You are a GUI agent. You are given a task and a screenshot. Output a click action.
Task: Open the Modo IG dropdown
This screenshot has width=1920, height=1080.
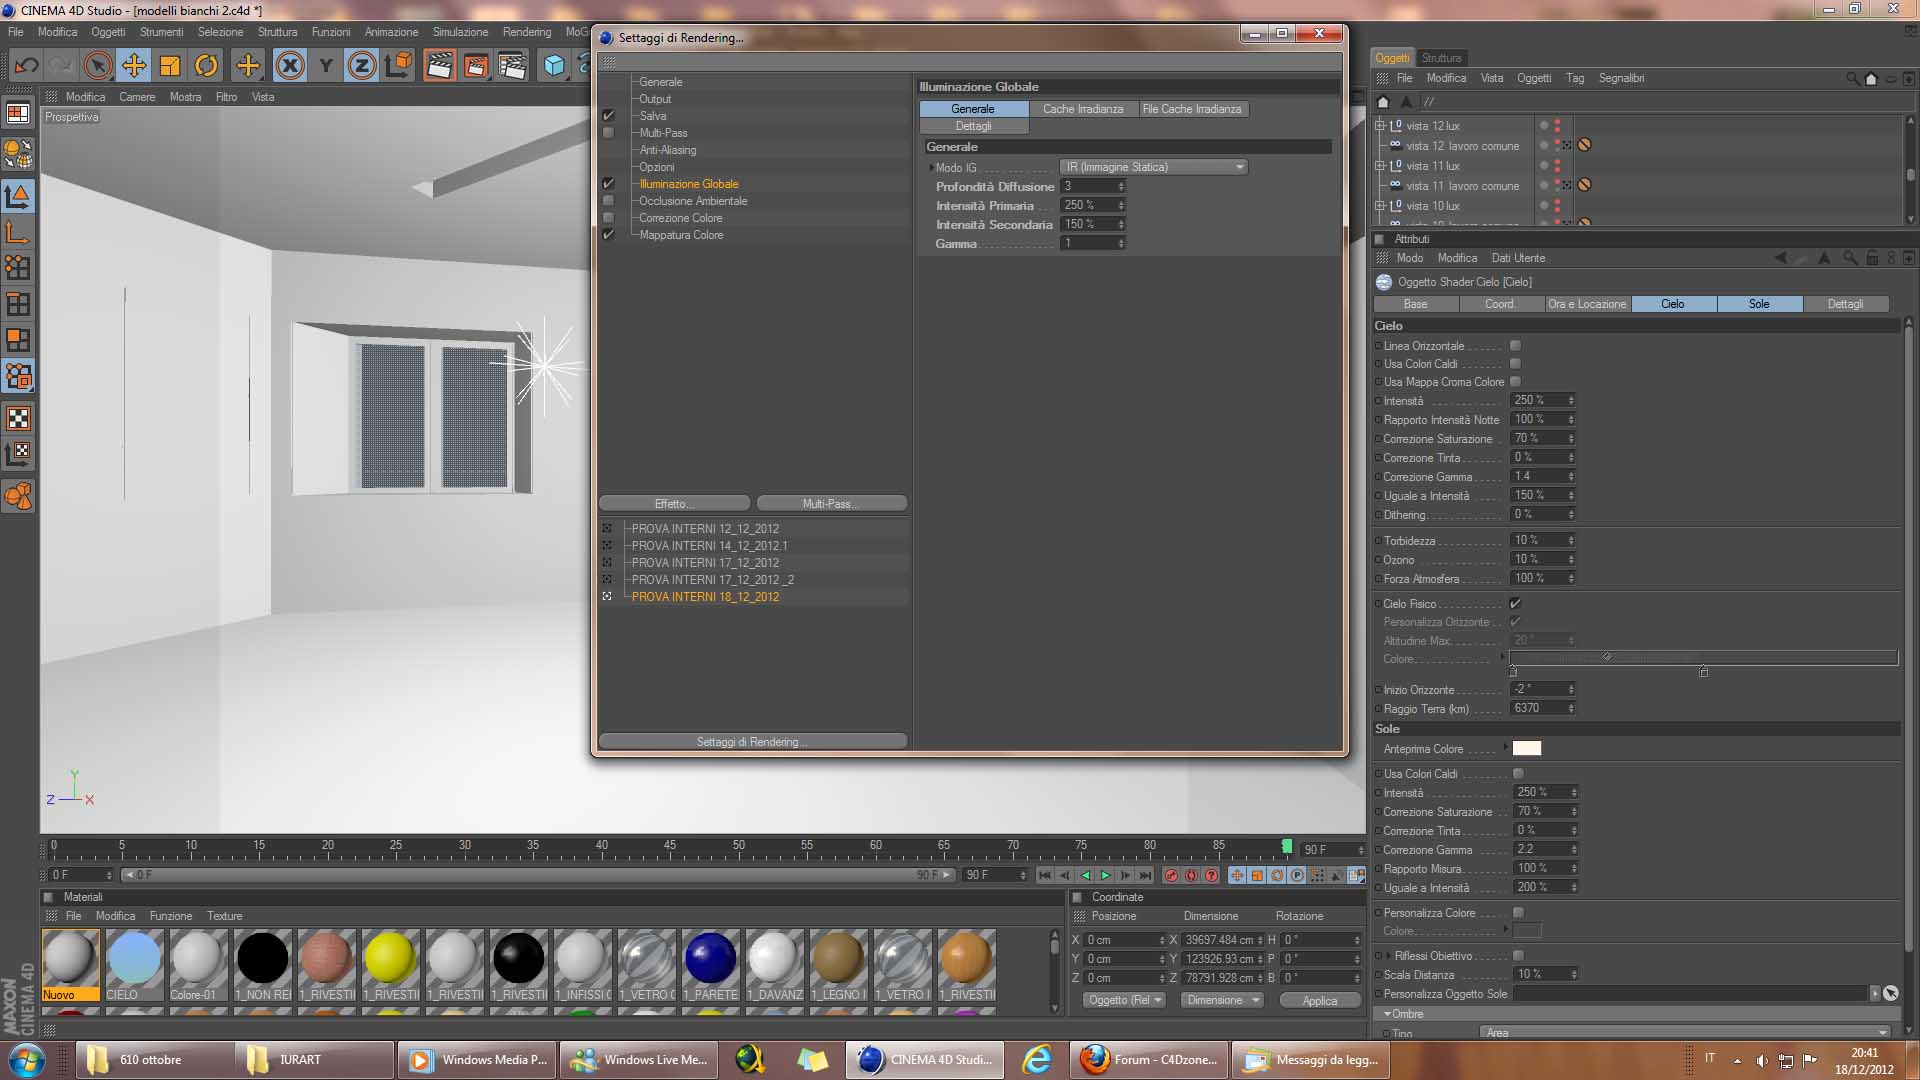tap(1153, 167)
